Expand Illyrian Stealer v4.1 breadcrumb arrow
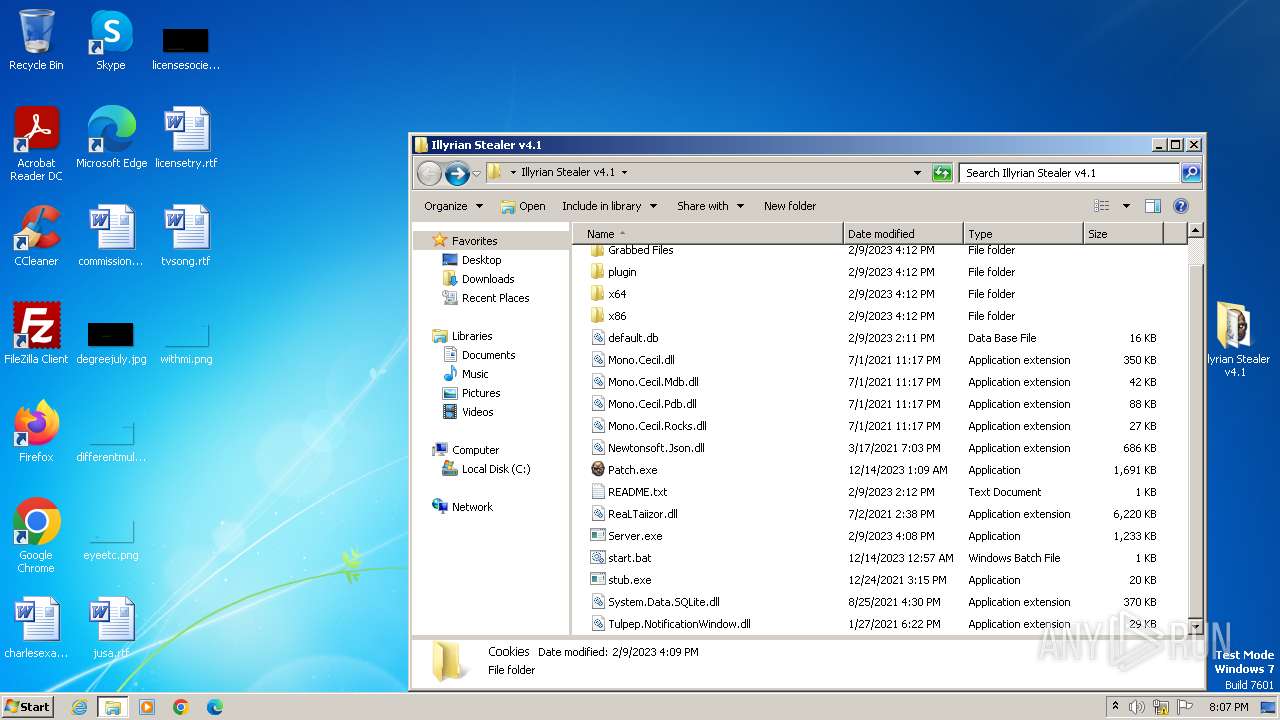 point(624,173)
